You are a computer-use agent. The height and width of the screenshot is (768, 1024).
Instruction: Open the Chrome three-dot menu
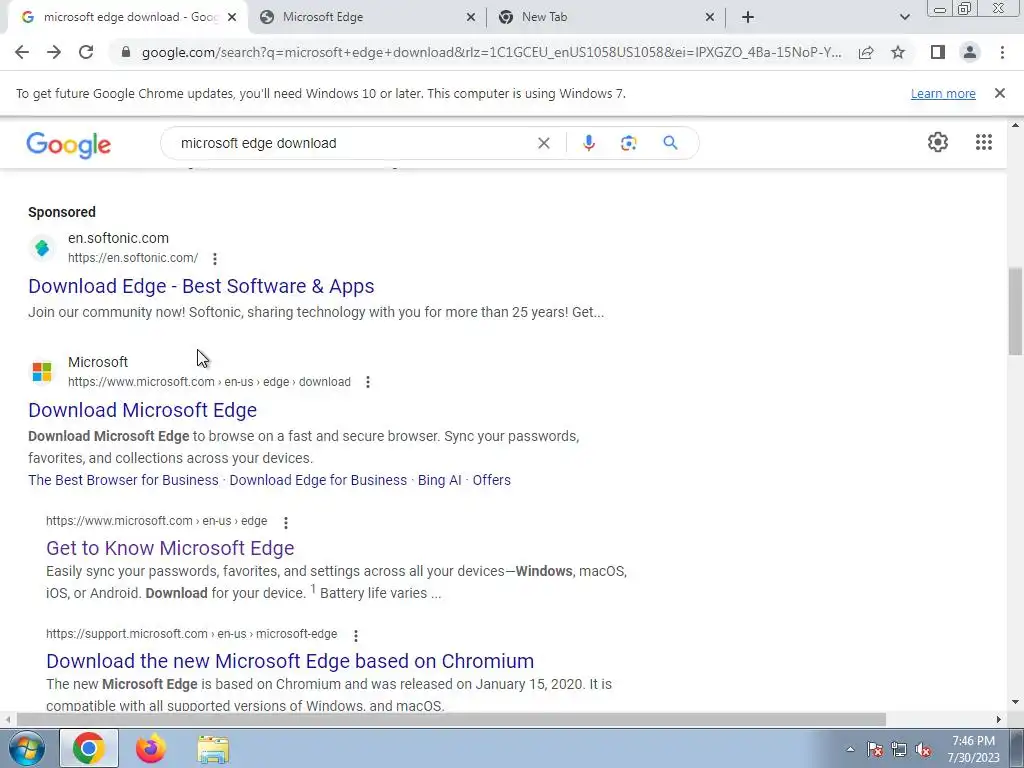click(1002, 52)
